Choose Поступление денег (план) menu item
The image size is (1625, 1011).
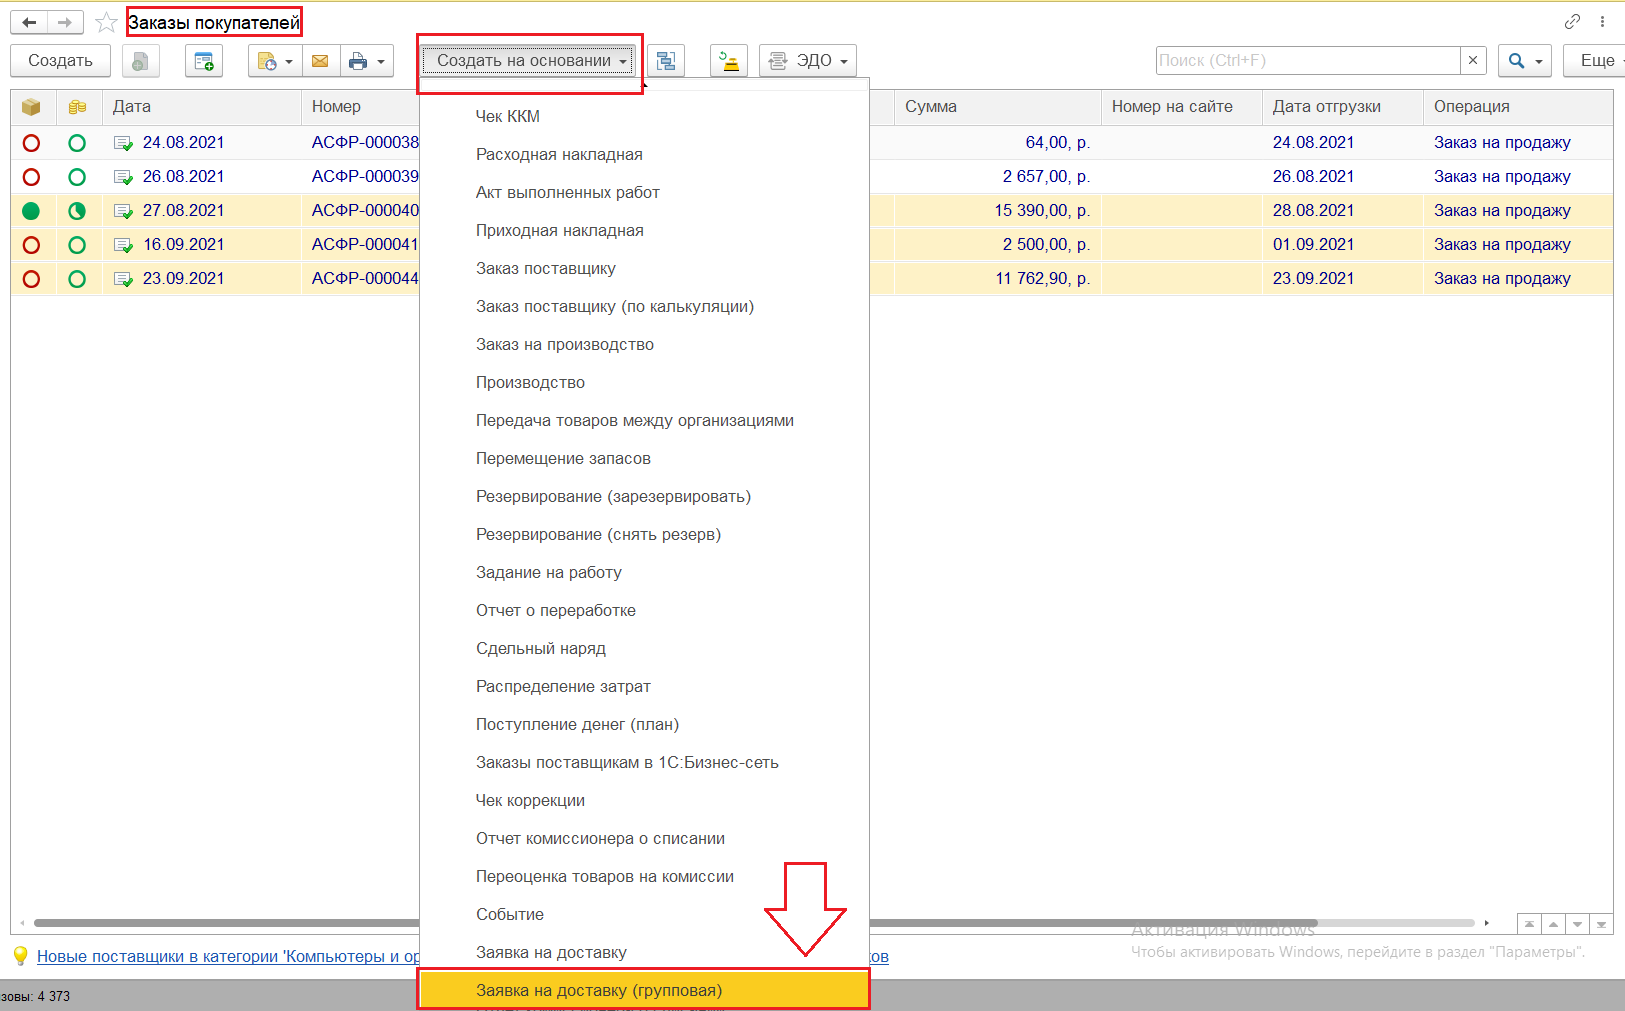pyautogui.click(x=644, y=725)
